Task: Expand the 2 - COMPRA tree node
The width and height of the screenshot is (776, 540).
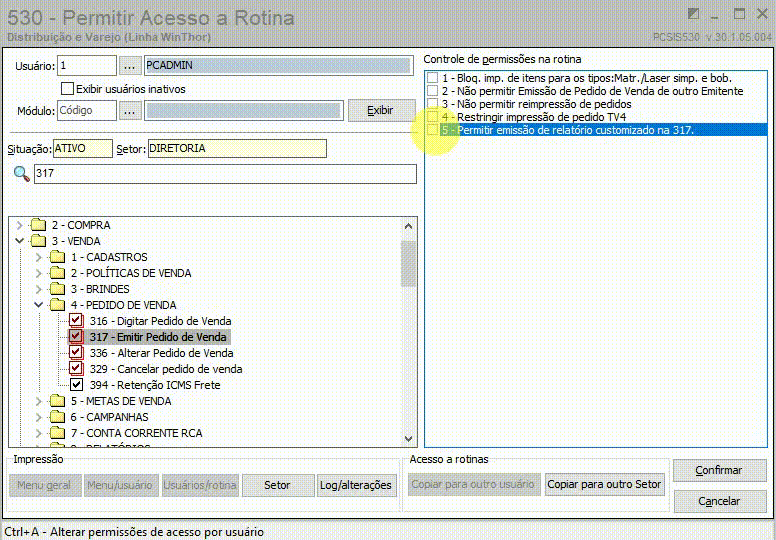Action: point(20,226)
